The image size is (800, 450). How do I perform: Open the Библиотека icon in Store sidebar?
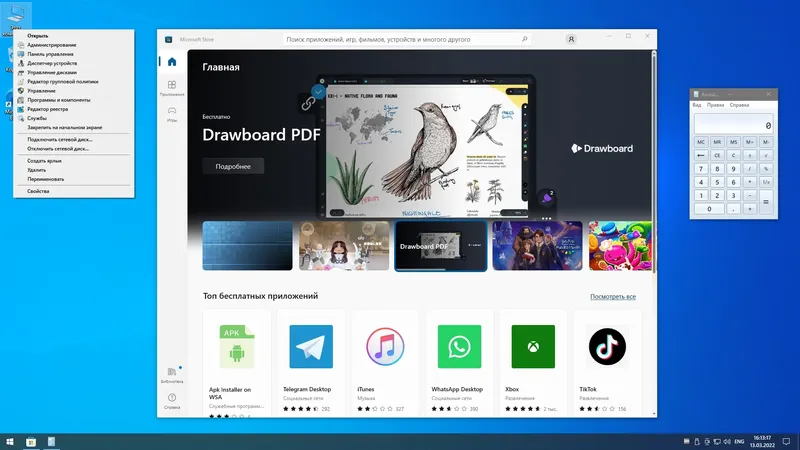click(172, 375)
